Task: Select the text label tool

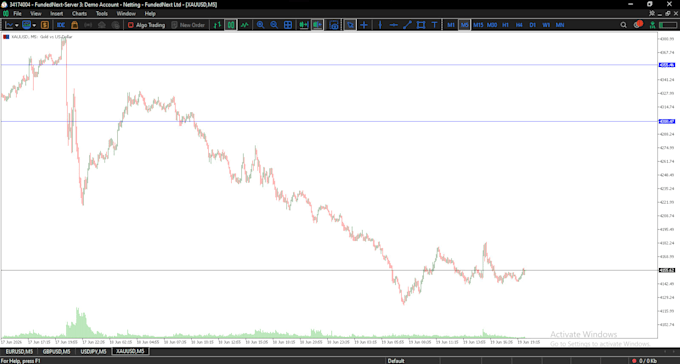Action: (434, 25)
